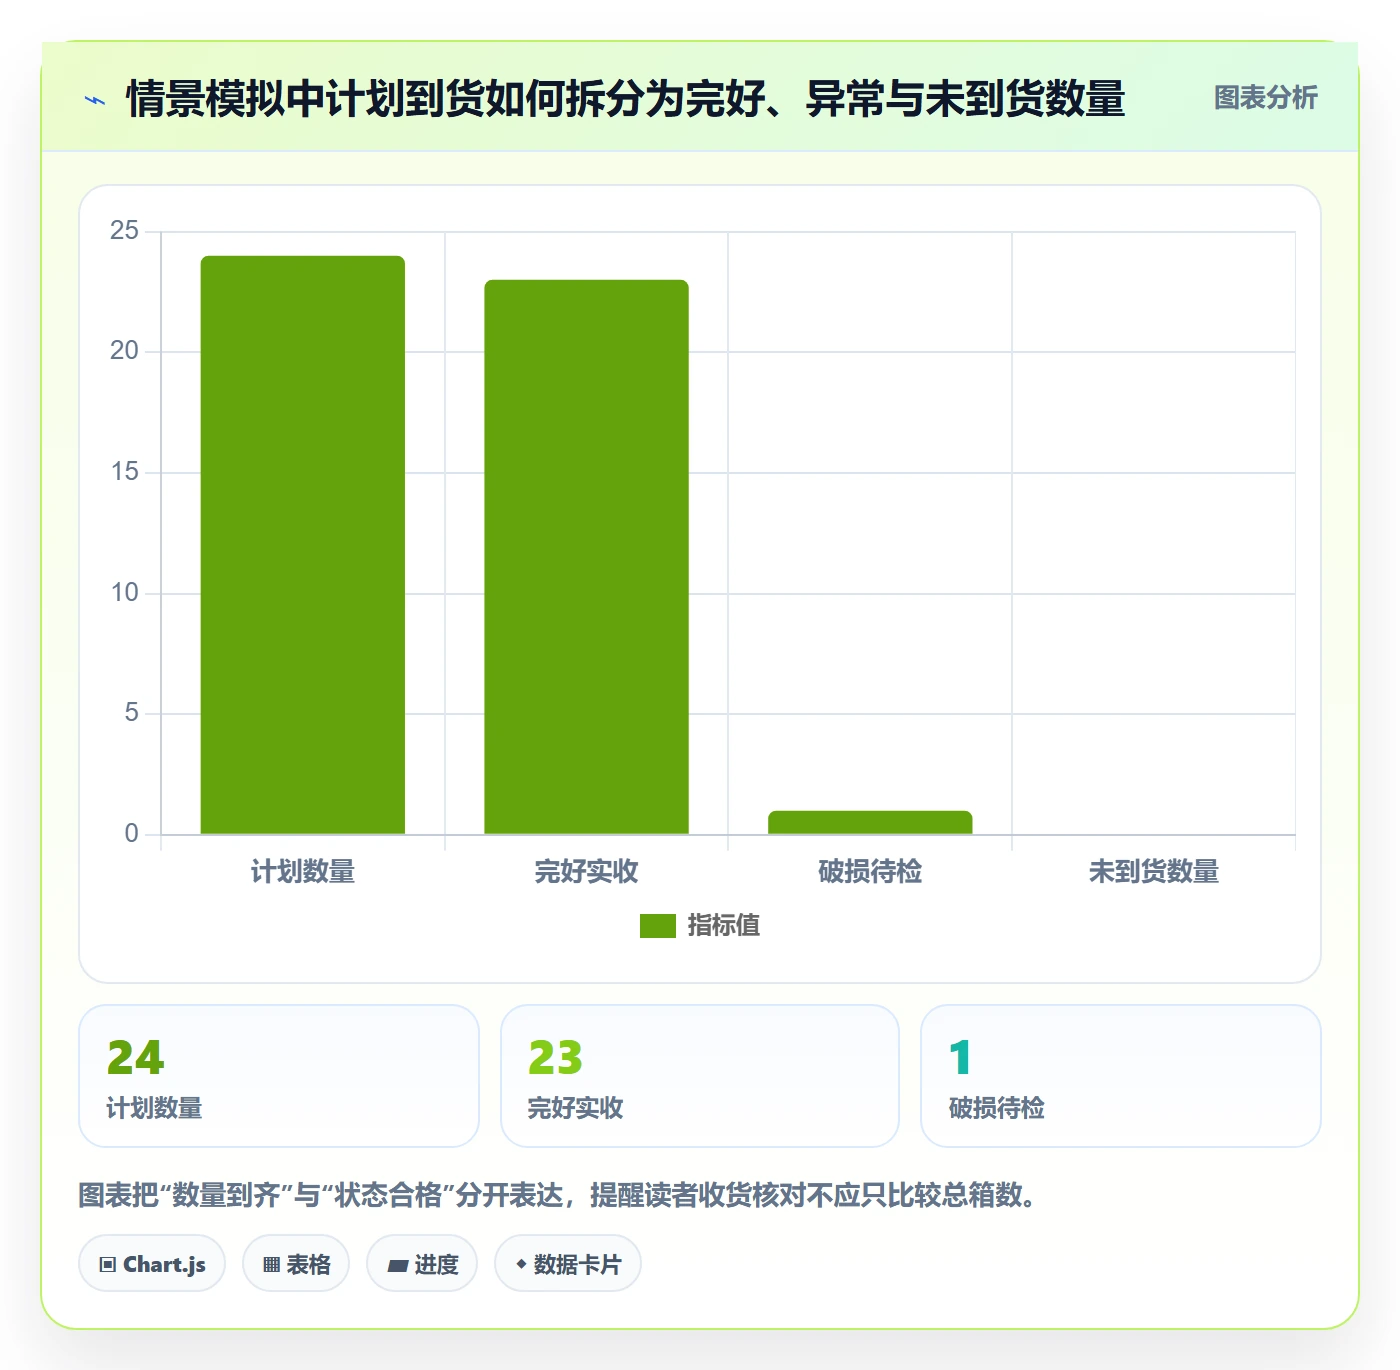
Task: Click the 完好实收 bar in chart
Action: 587,557
